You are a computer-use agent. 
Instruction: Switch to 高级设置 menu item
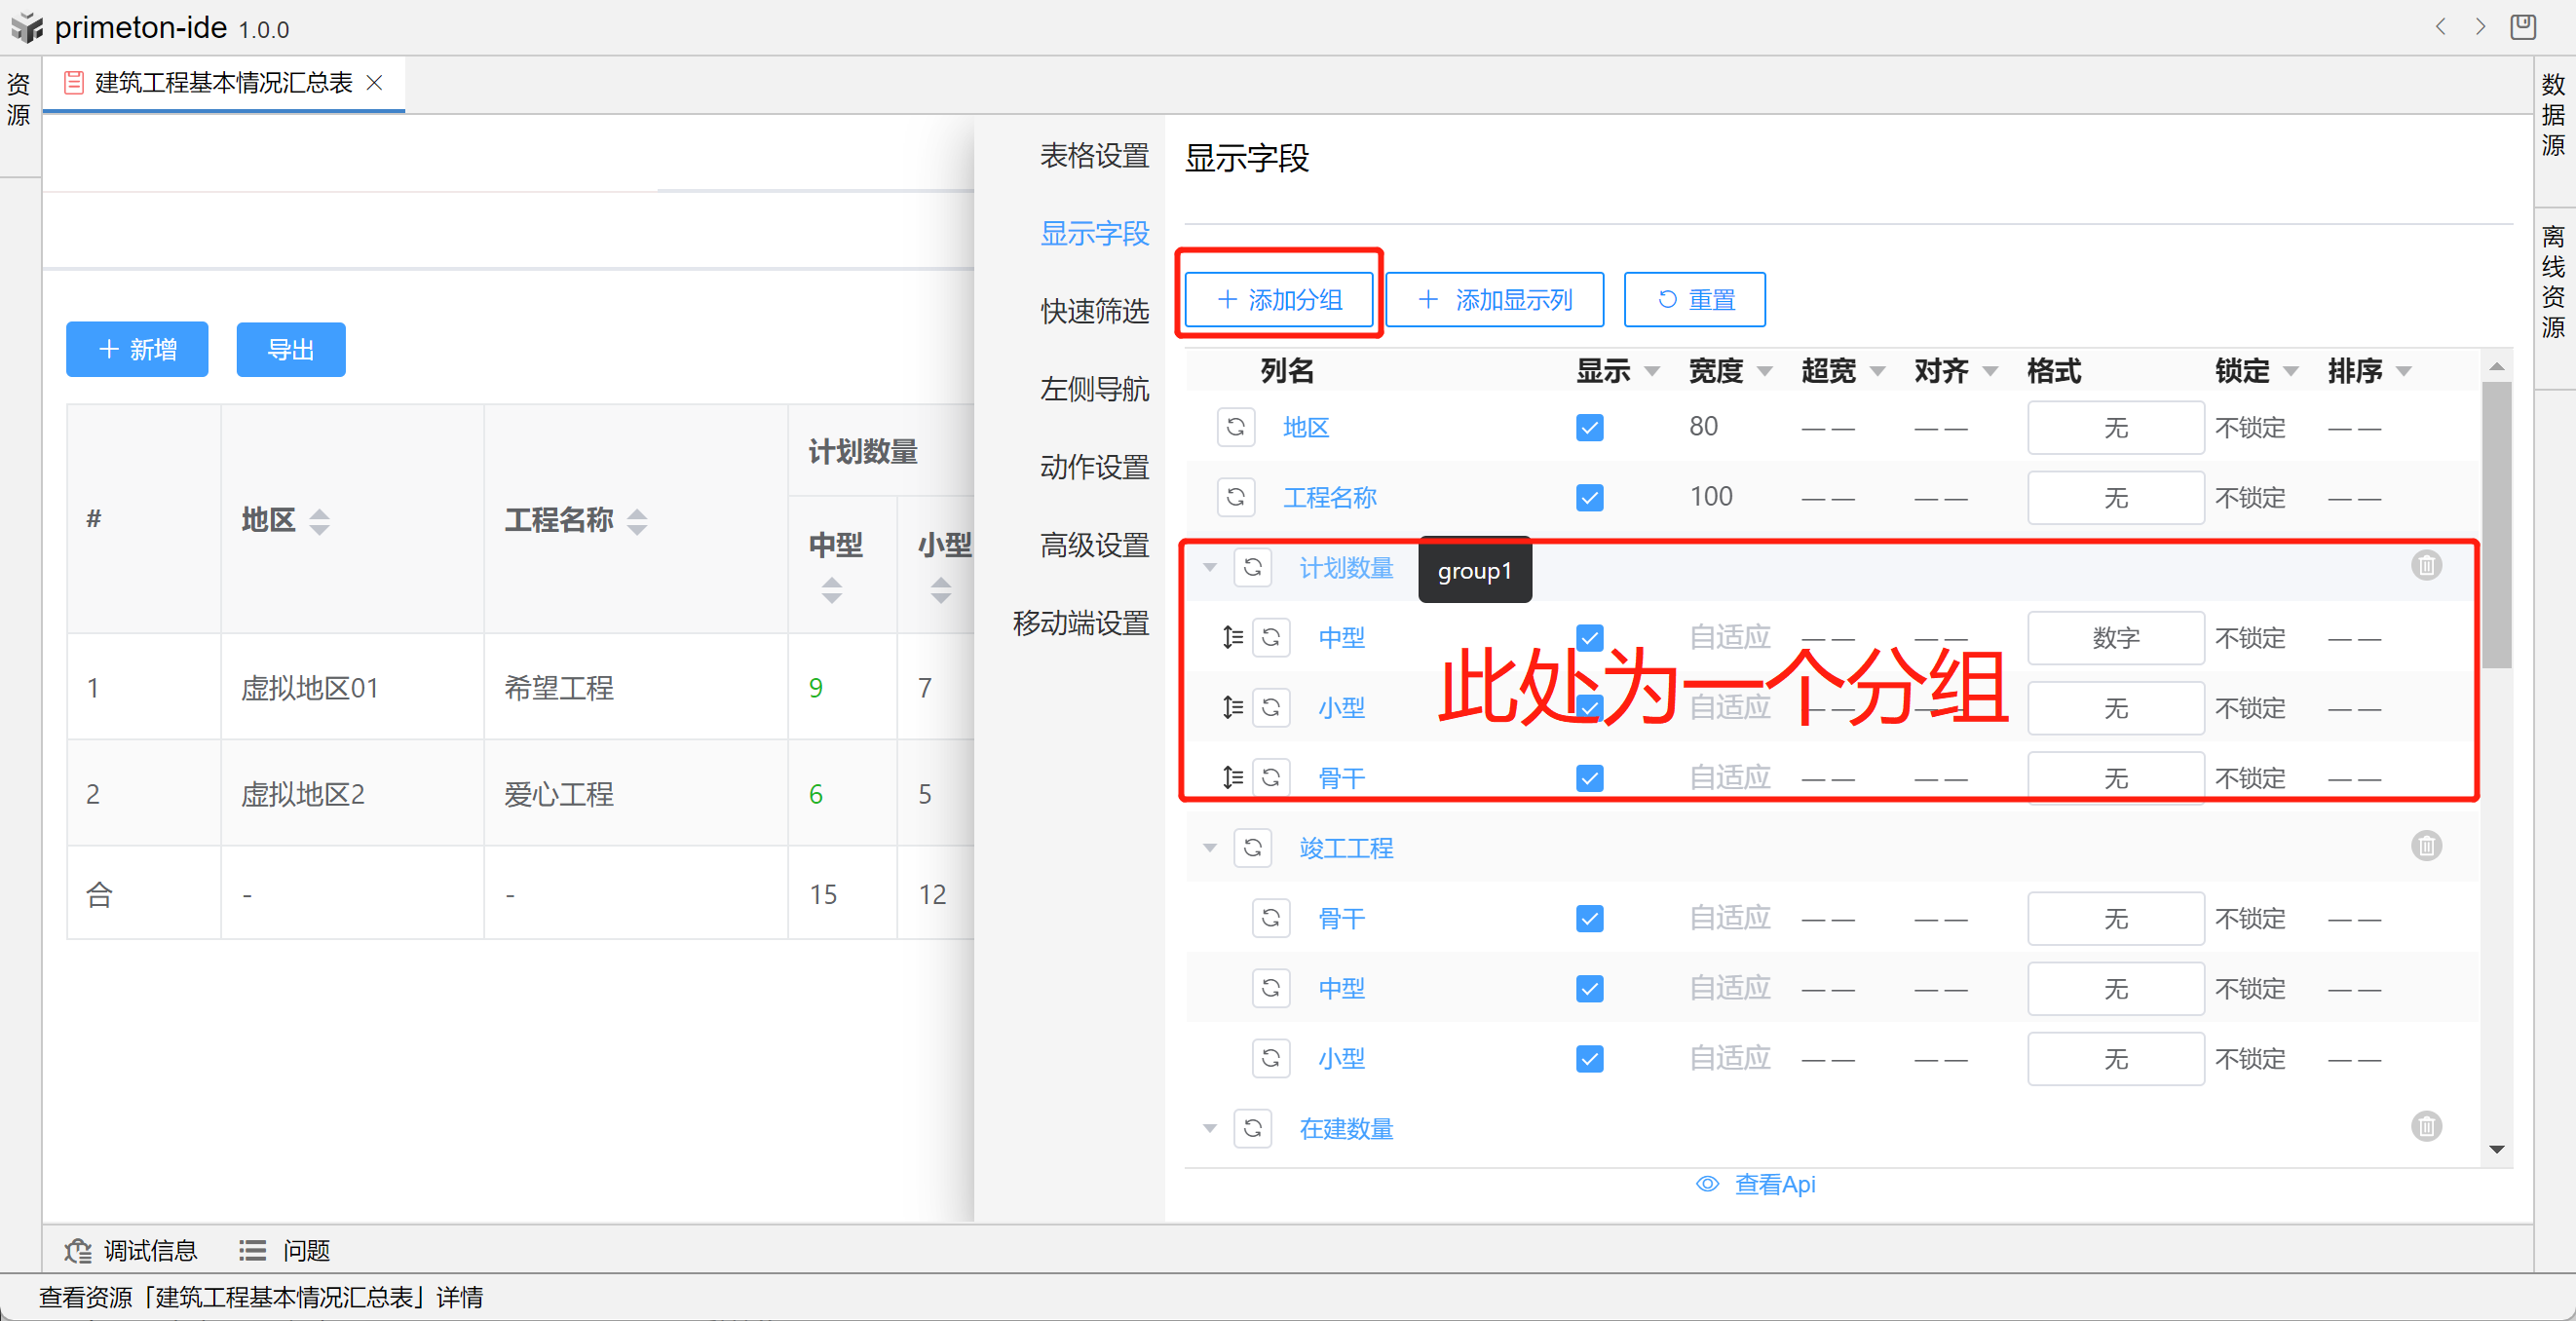(x=1094, y=545)
